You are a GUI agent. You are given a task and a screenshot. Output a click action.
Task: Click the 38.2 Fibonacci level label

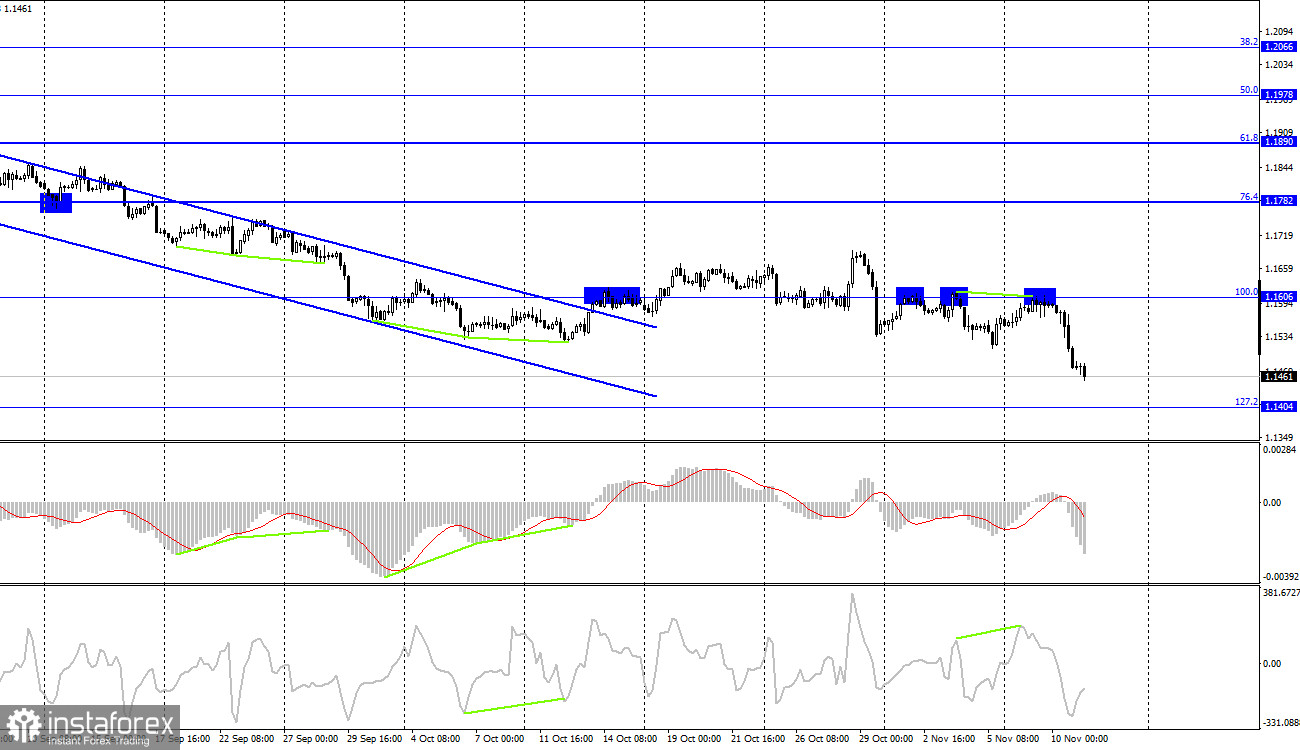click(1248, 42)
